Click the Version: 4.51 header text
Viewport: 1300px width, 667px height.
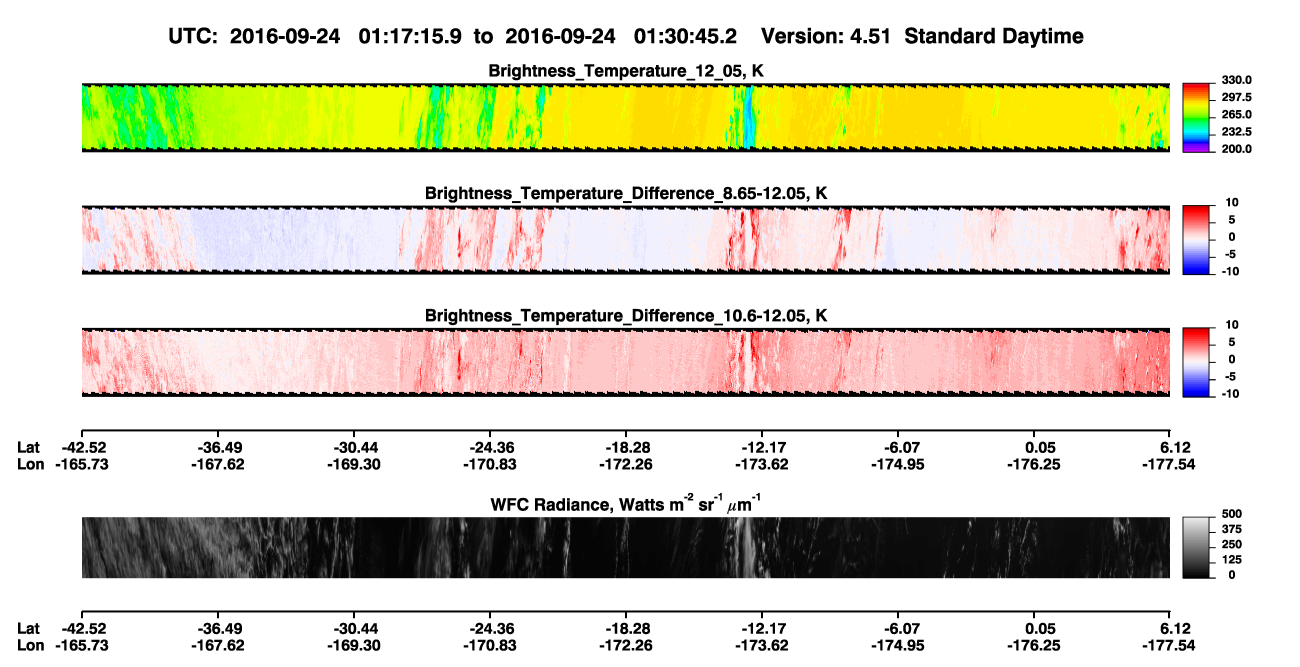tap(826, 37)
